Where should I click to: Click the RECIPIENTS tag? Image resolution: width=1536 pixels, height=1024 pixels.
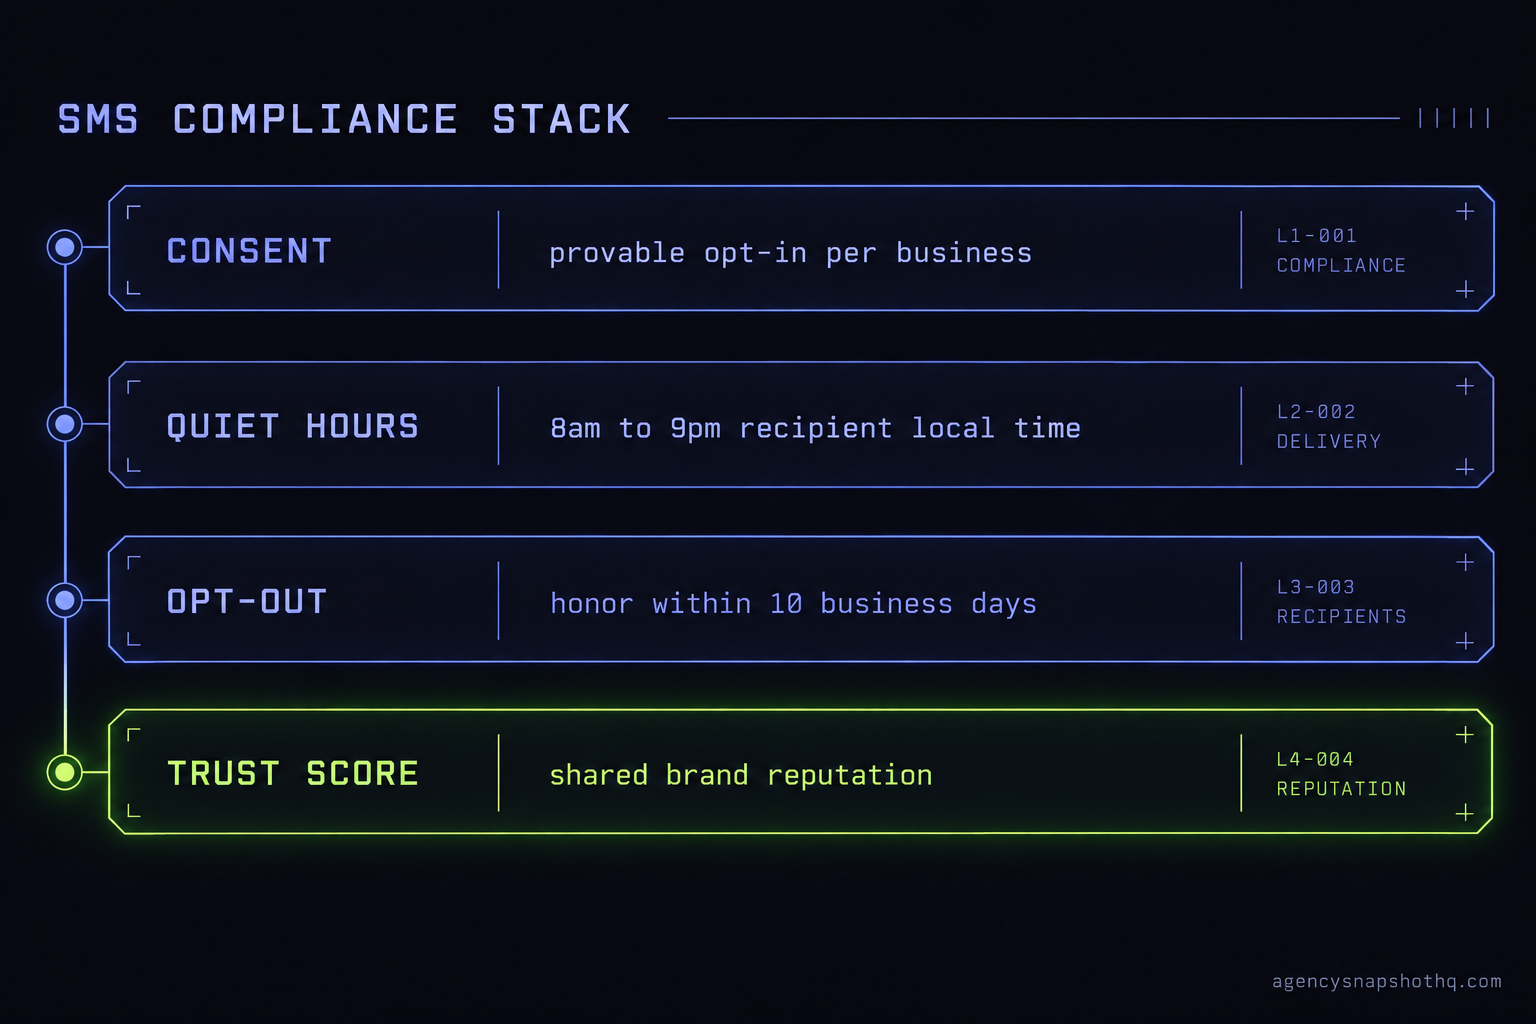coord(1341,616)
